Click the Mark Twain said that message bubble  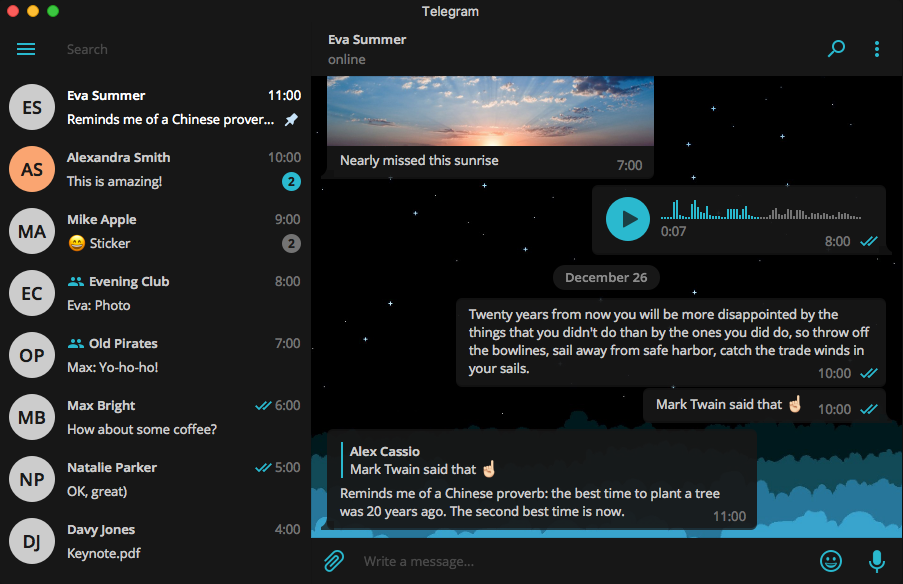coord(764,405)
